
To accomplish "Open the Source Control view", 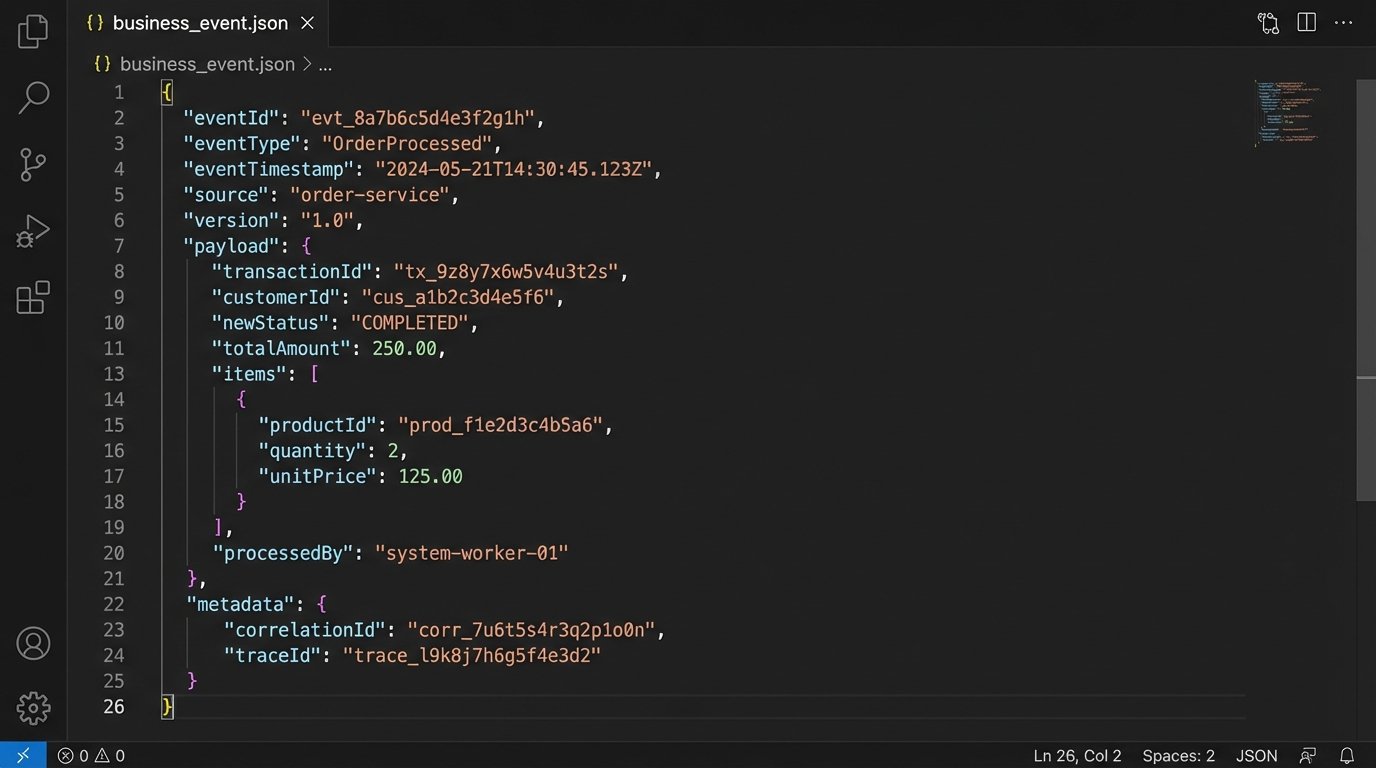I will click(33, 165).
